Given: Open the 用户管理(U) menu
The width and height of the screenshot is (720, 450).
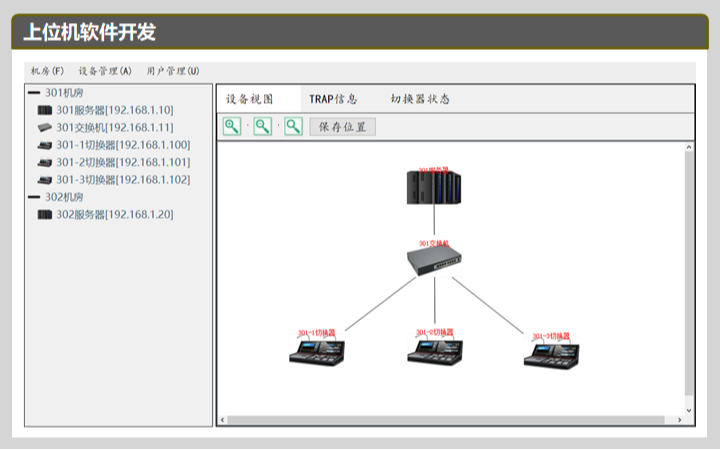Looking at the screenshot, I should (173, 71).
